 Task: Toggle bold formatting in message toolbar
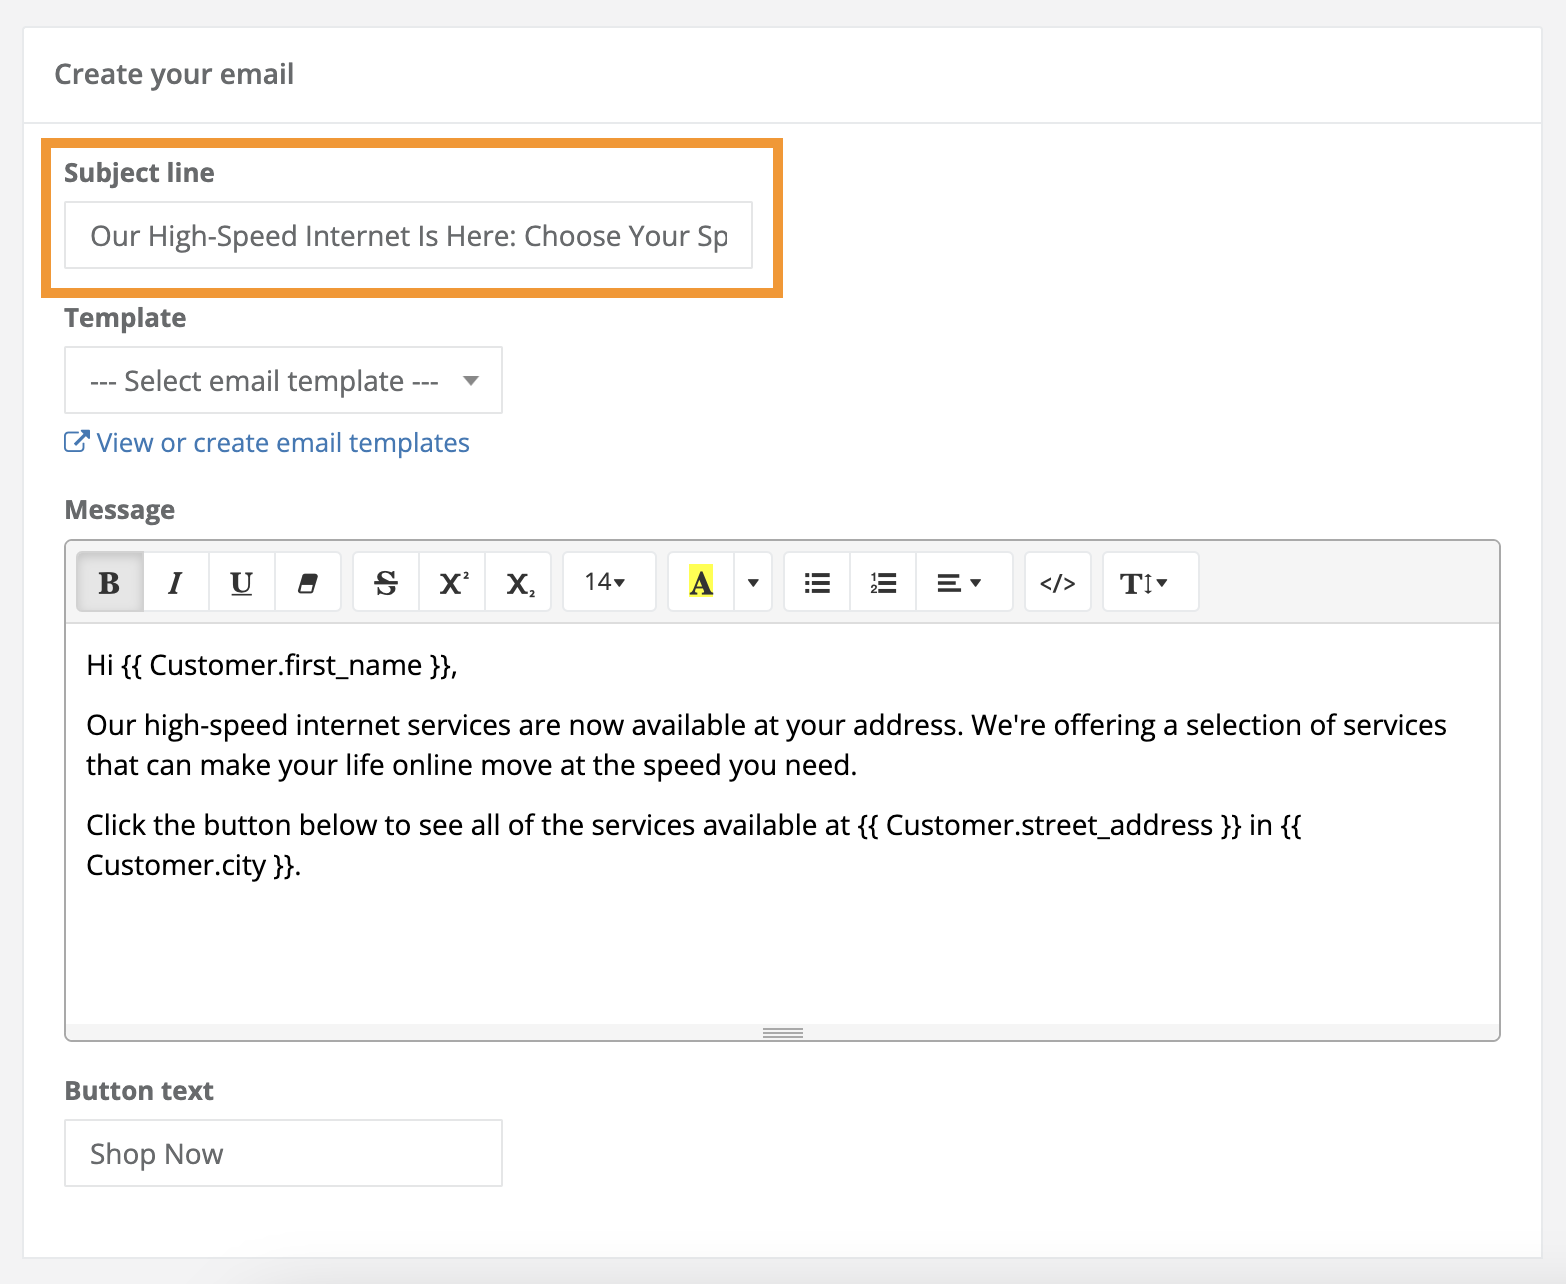[110, 582]
